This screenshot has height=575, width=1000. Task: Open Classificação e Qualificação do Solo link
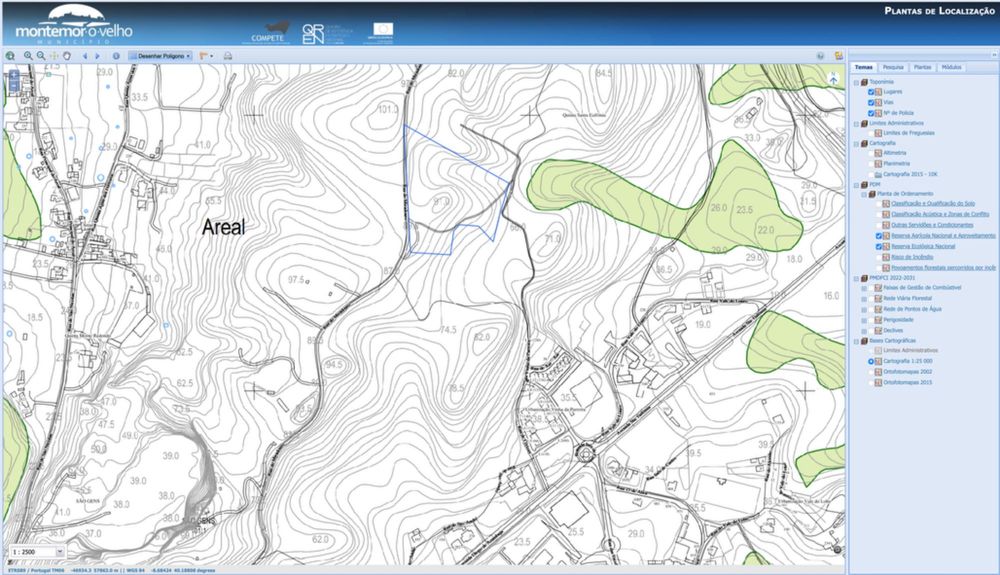click(933, 203)
